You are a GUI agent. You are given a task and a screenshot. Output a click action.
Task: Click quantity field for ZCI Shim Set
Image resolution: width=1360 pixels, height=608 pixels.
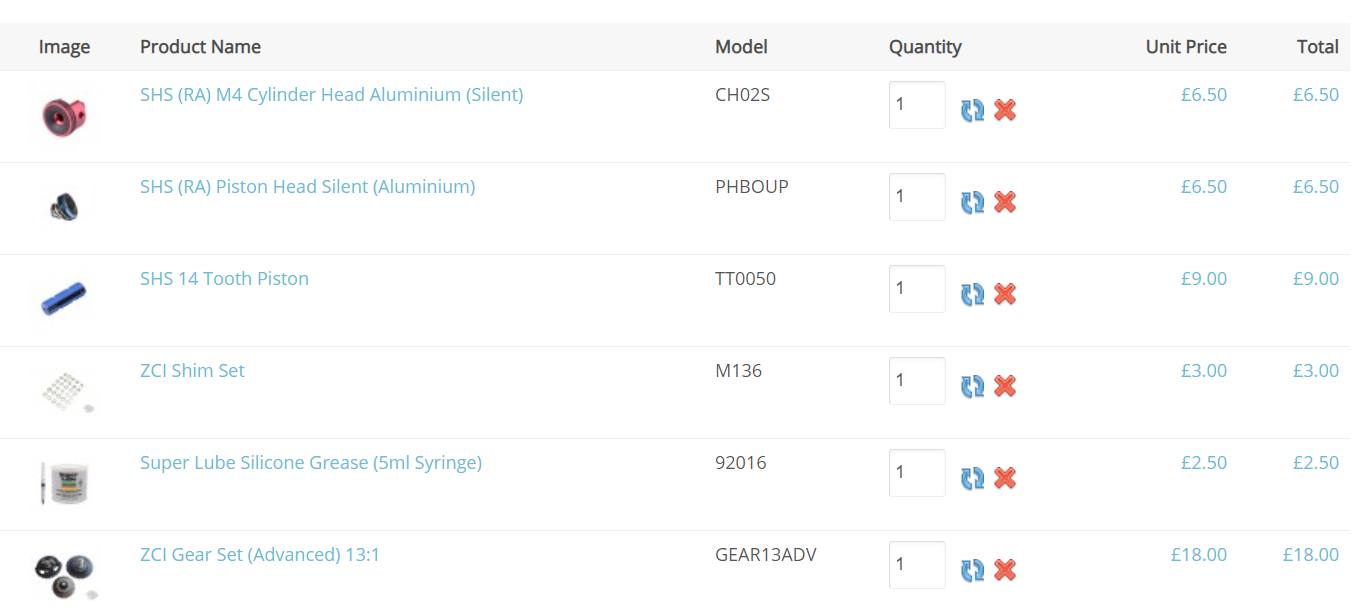tap(916, 381)
